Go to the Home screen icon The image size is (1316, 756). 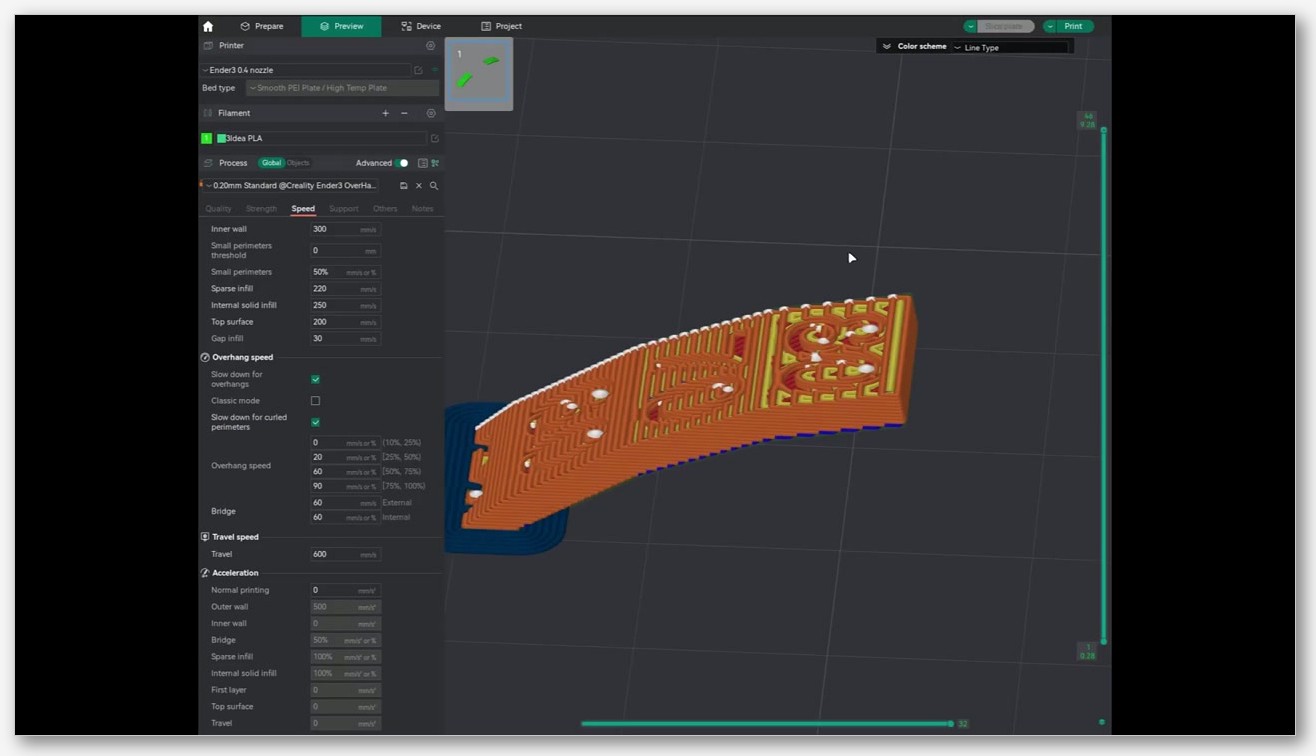point(208,26)
